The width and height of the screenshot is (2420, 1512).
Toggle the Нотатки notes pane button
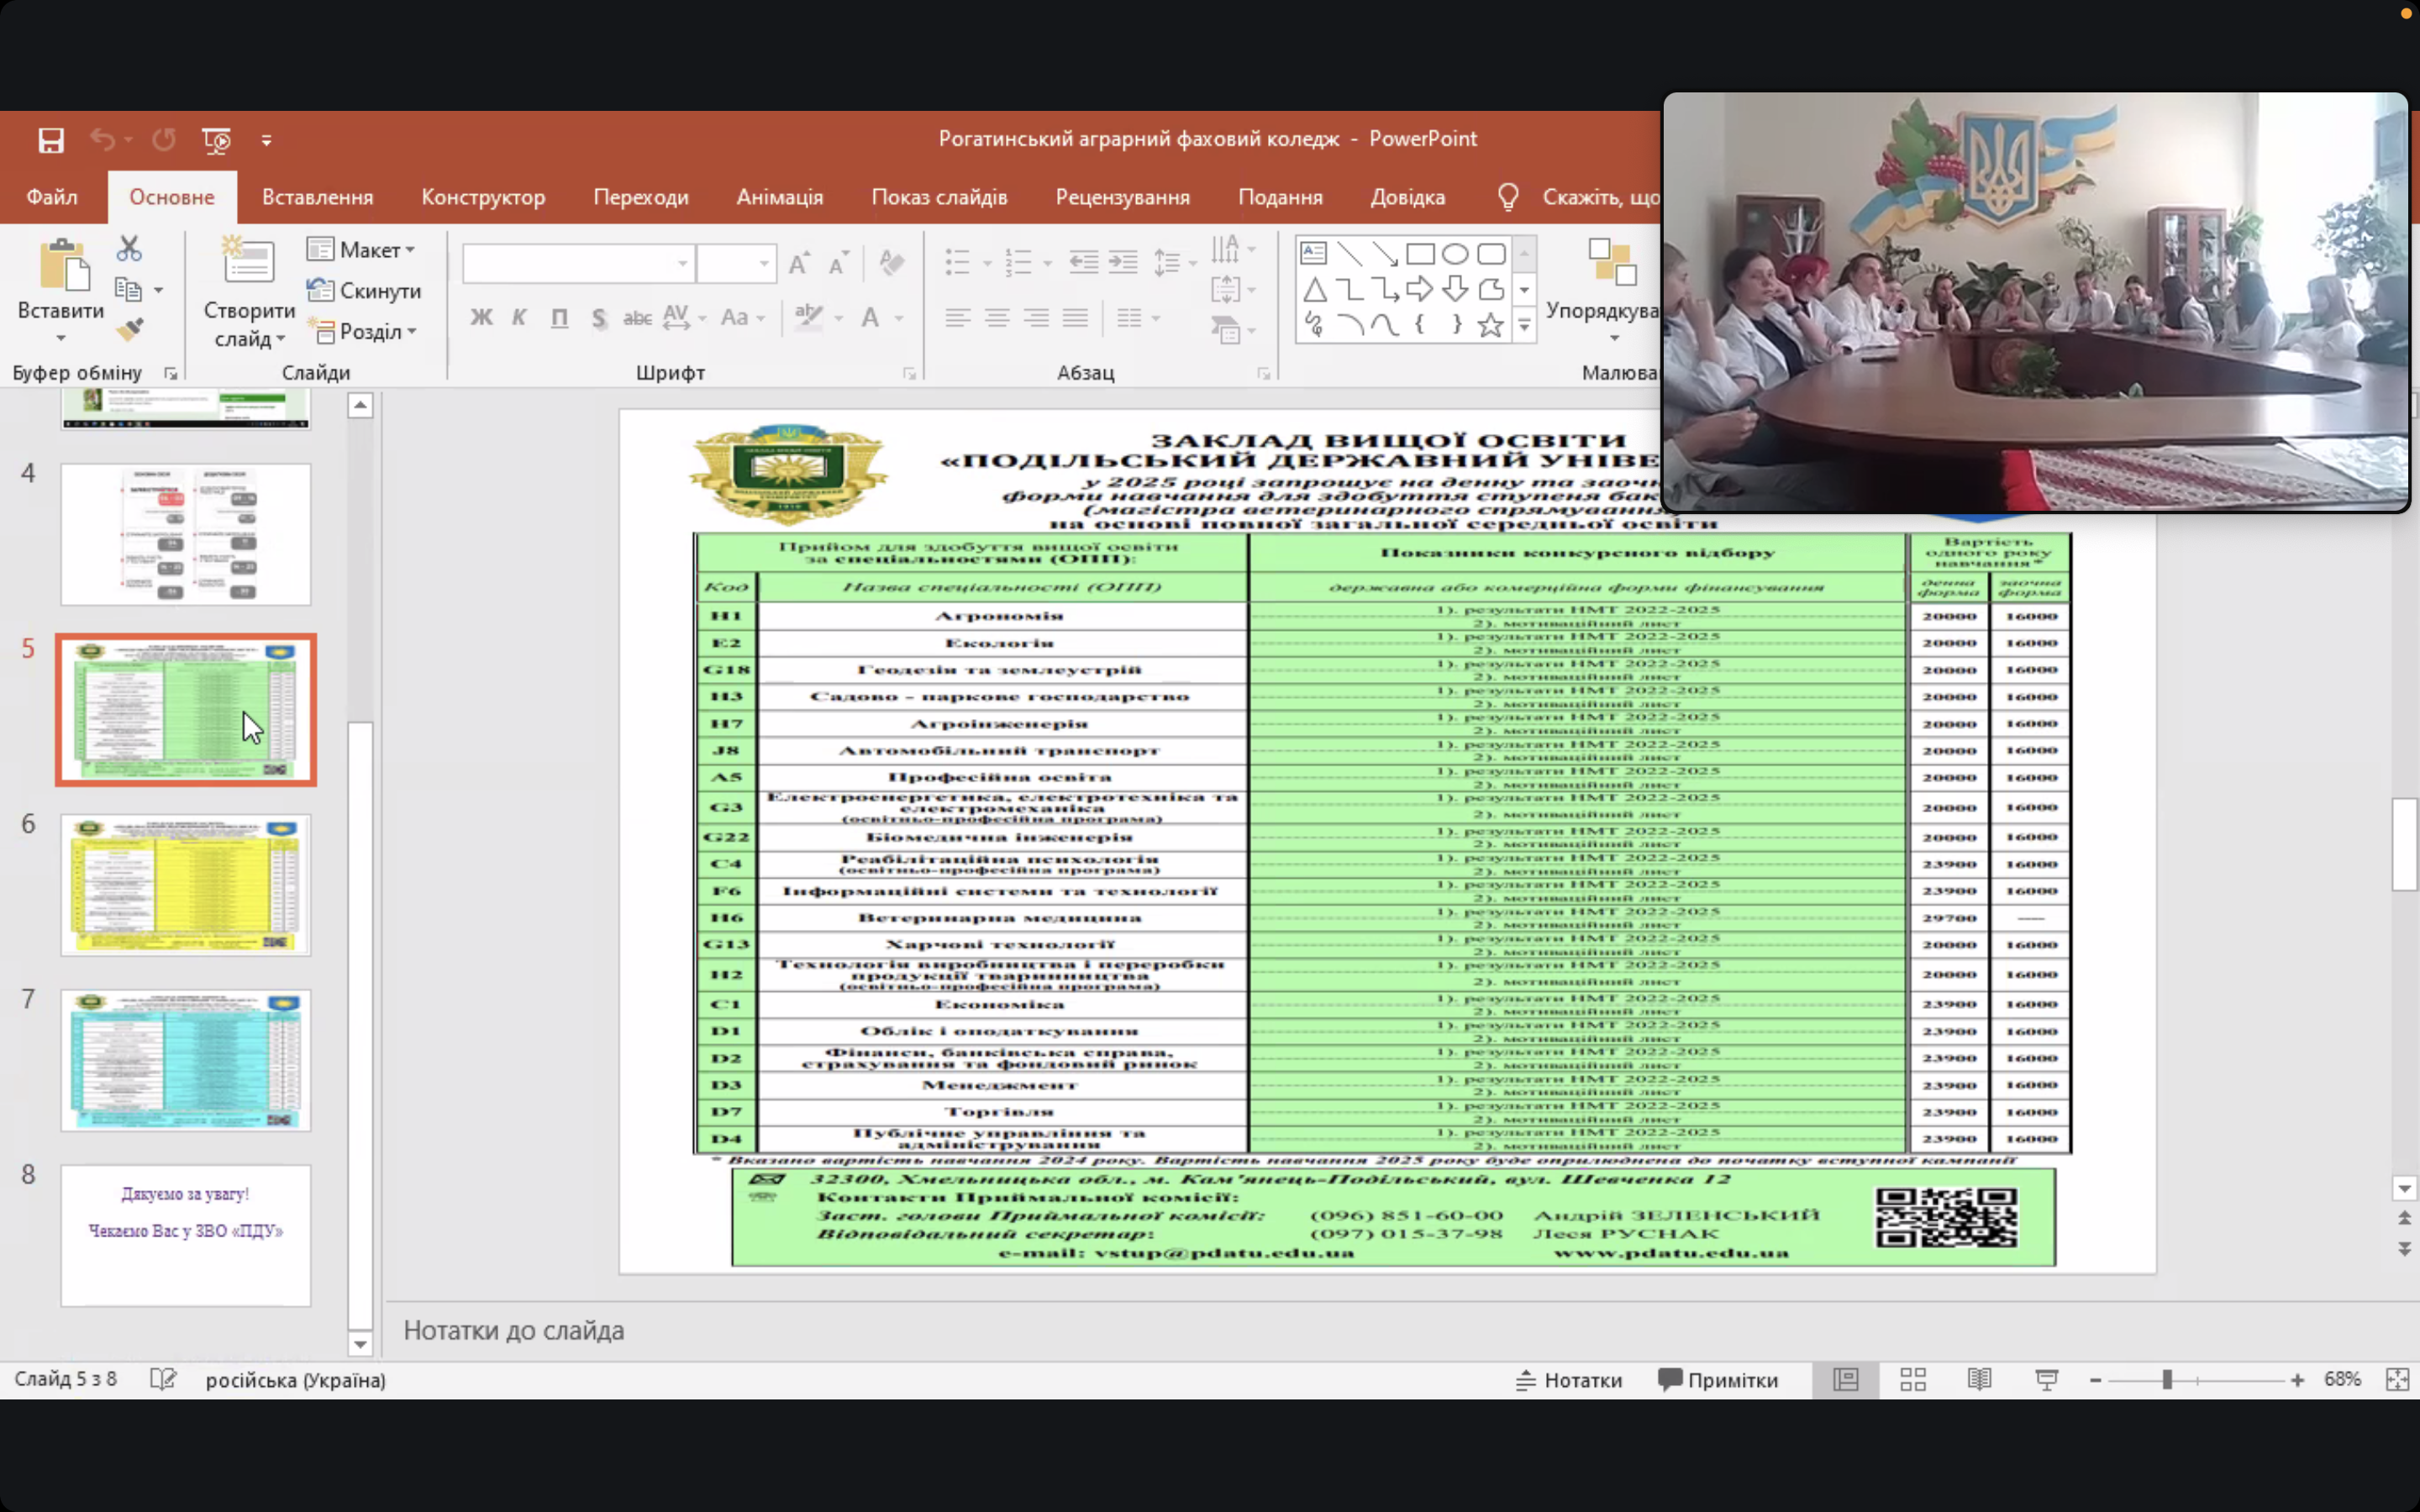coord(1569,1380)
